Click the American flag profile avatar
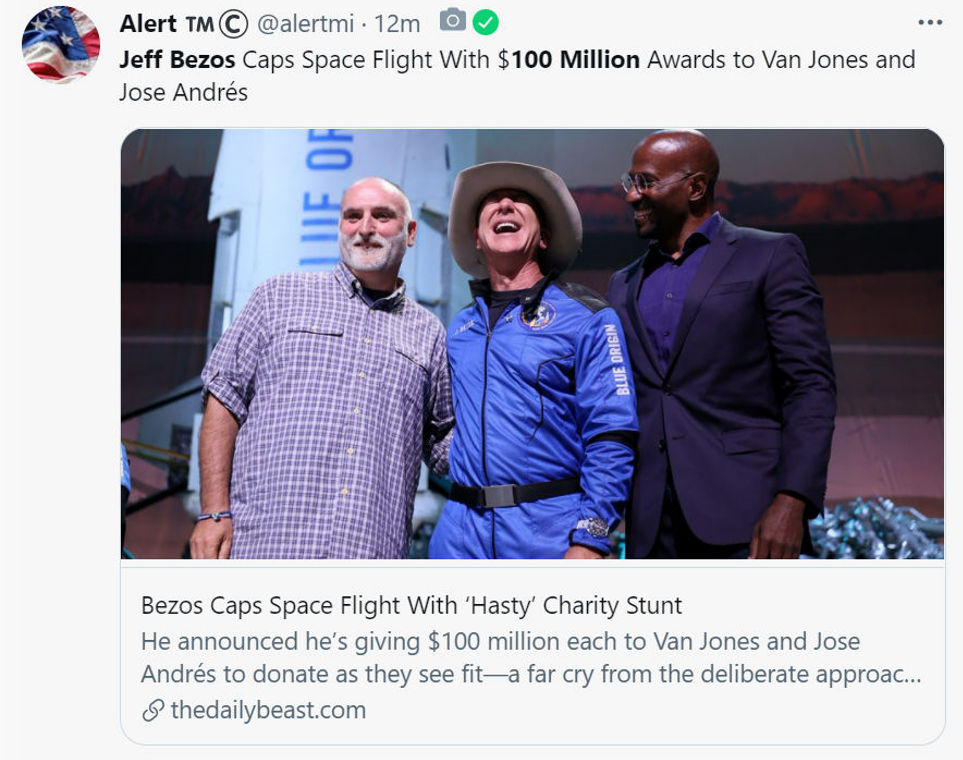The height and width of the screenshot is (760, 963). click(x=61, y=44)
